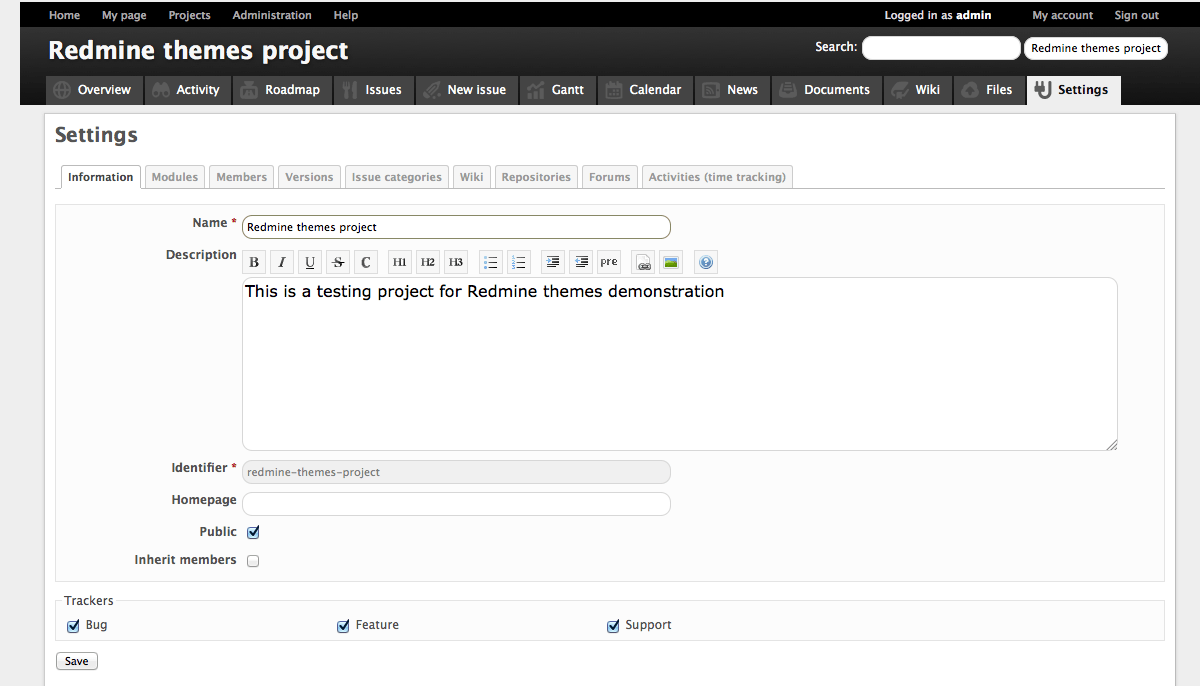Apply underline formatting in description toolbar
Screen dimensions: 1200x686
tap(310, 262)
